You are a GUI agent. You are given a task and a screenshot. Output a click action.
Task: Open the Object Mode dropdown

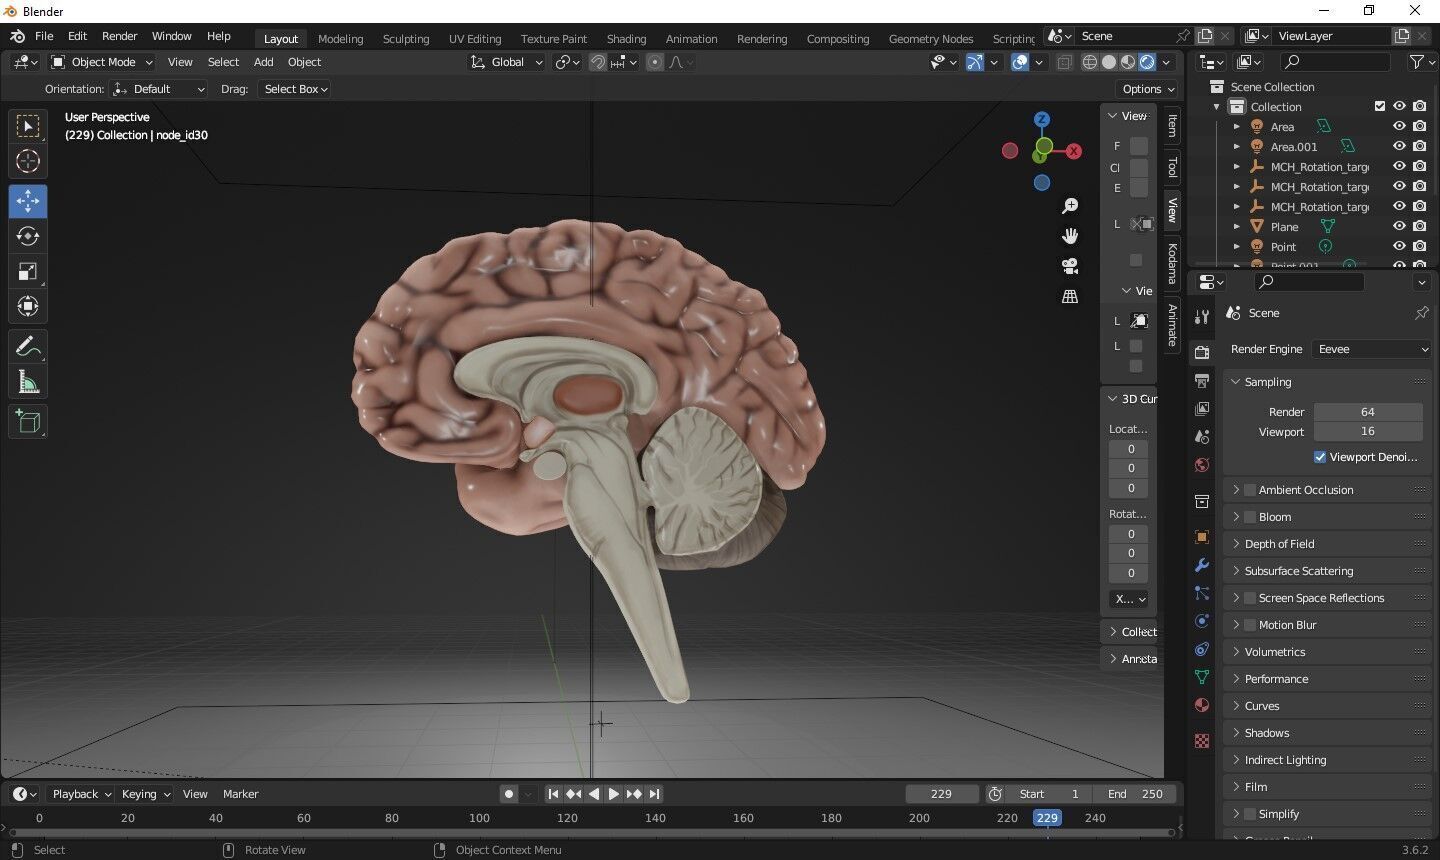tap(102, 62)
